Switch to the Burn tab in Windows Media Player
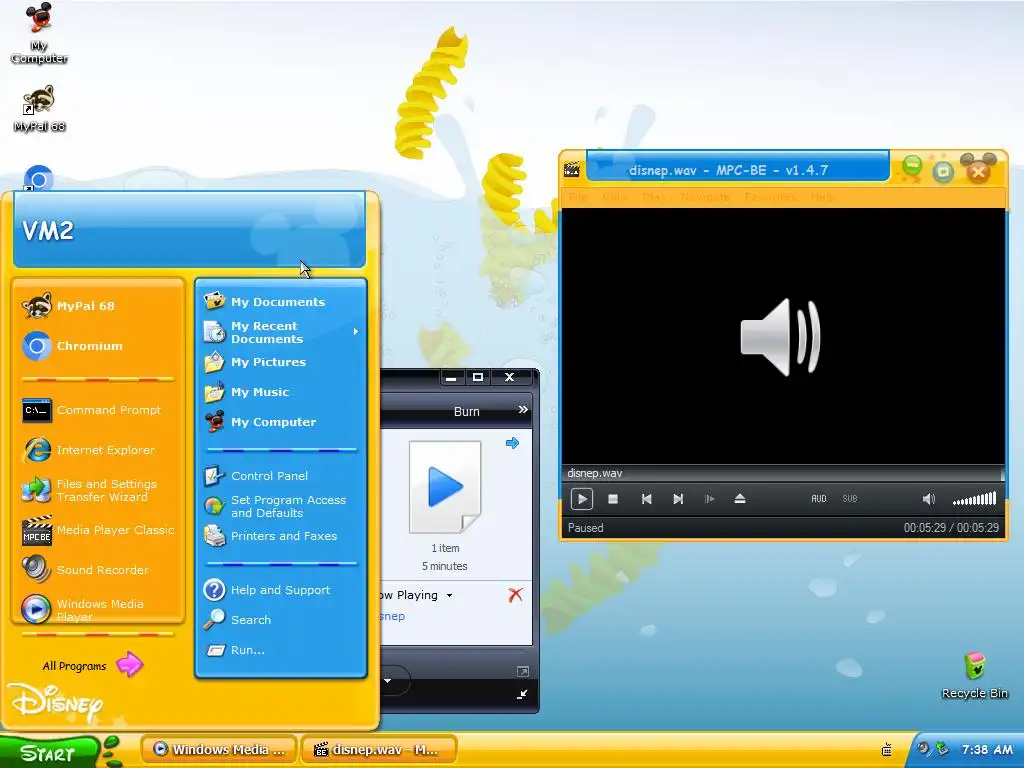Screen dimensions: 1024x768 (466, 411)
